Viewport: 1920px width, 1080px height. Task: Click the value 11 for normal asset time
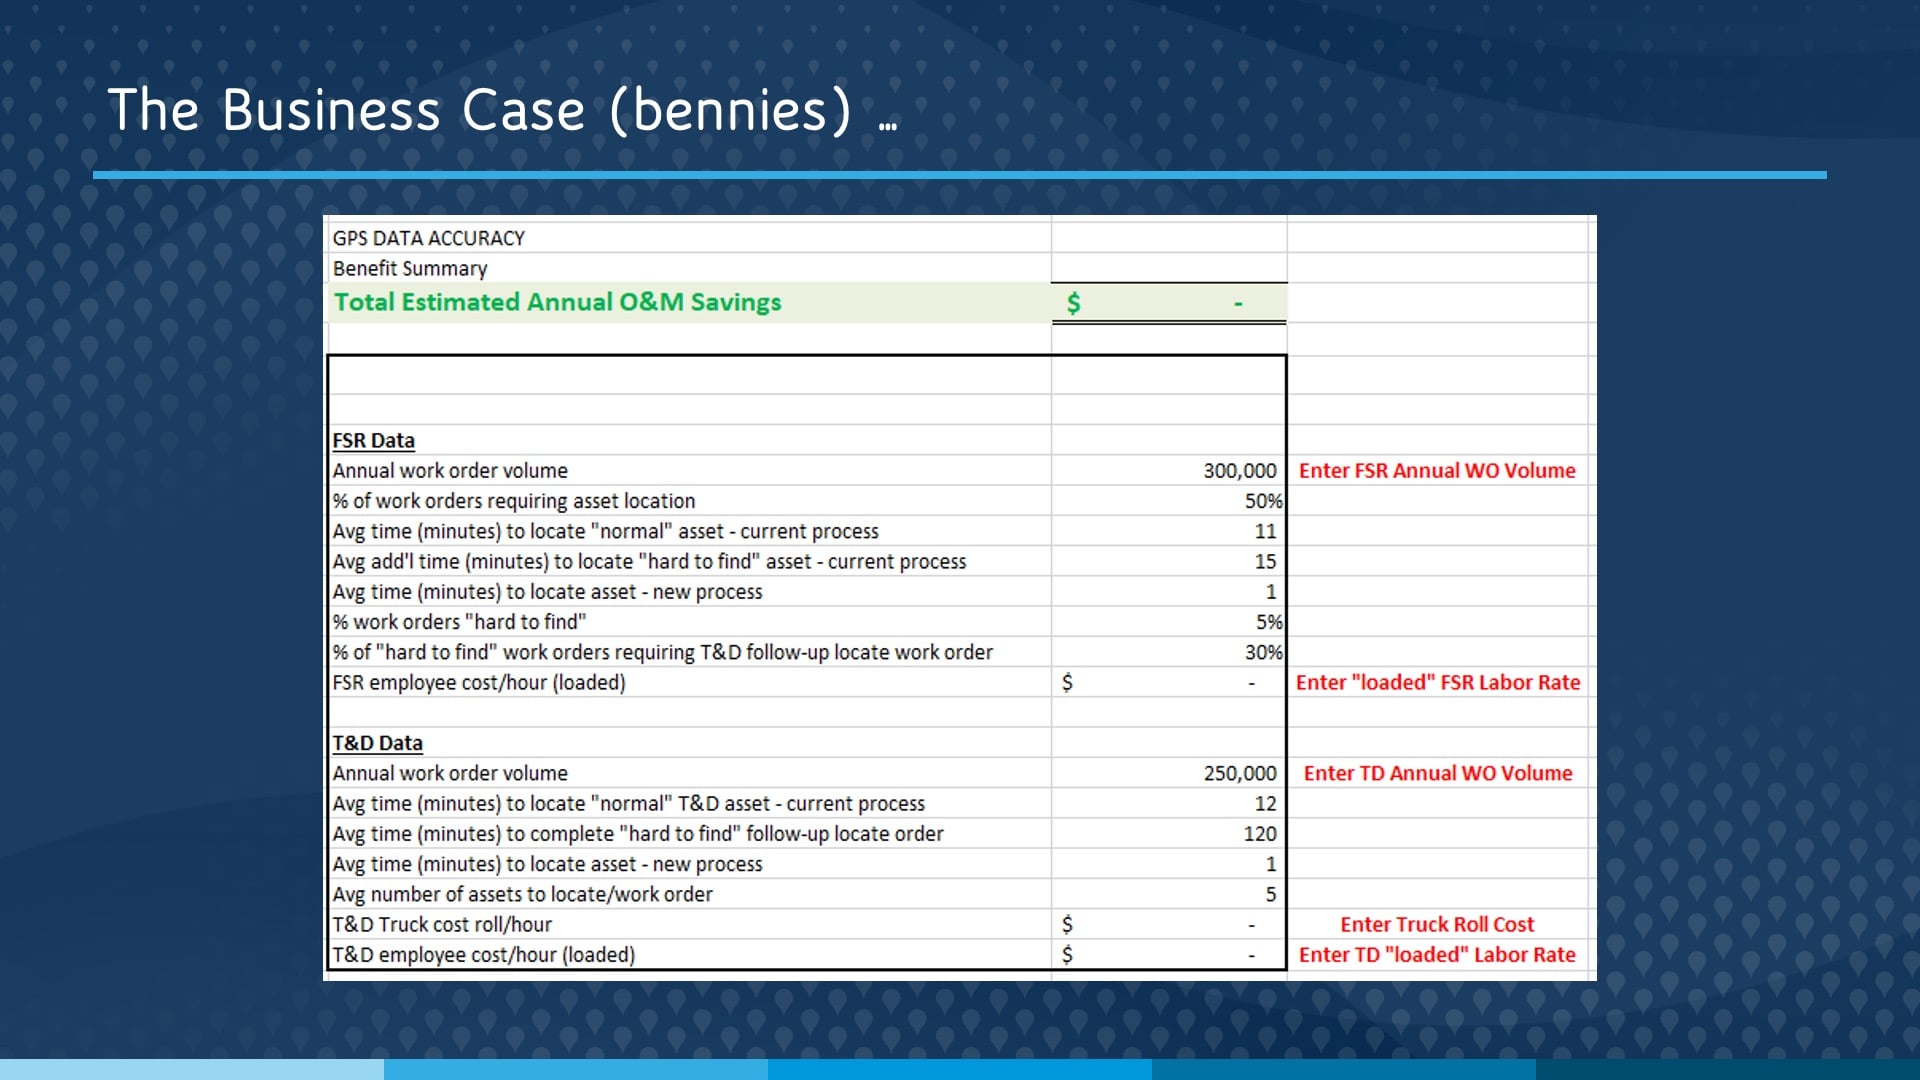click(1266, 531)
